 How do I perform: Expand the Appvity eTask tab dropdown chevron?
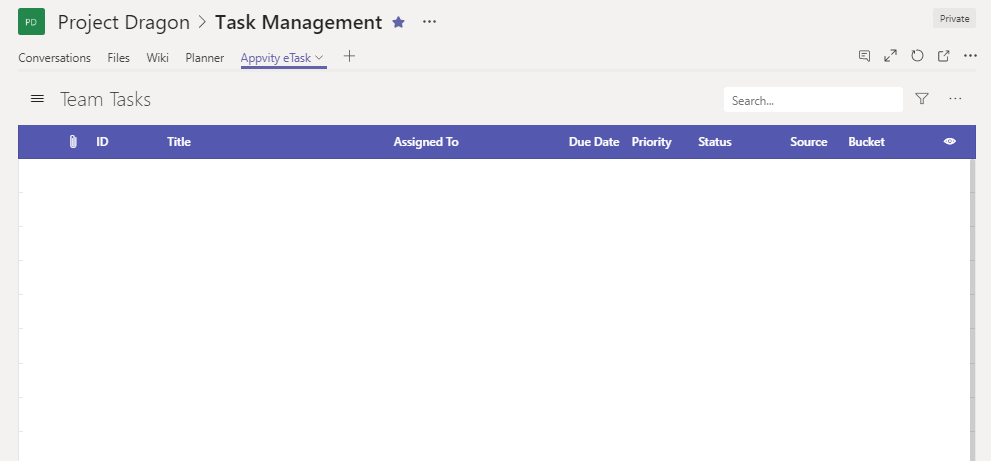pos(319,58)
